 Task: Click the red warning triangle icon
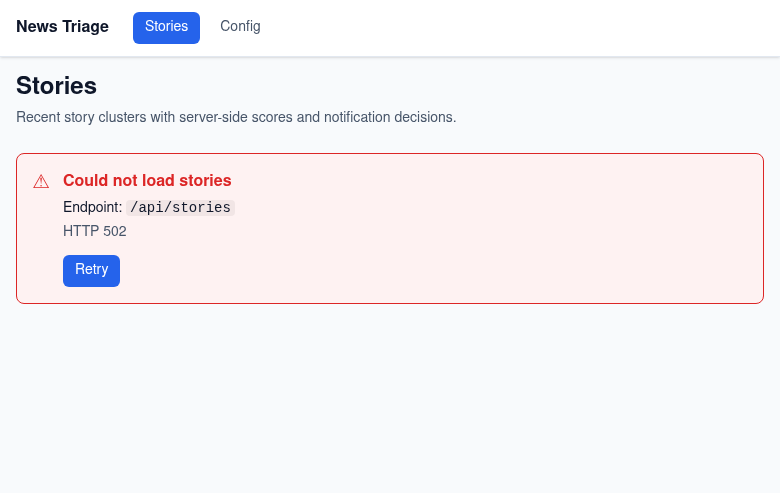(41, 182)
